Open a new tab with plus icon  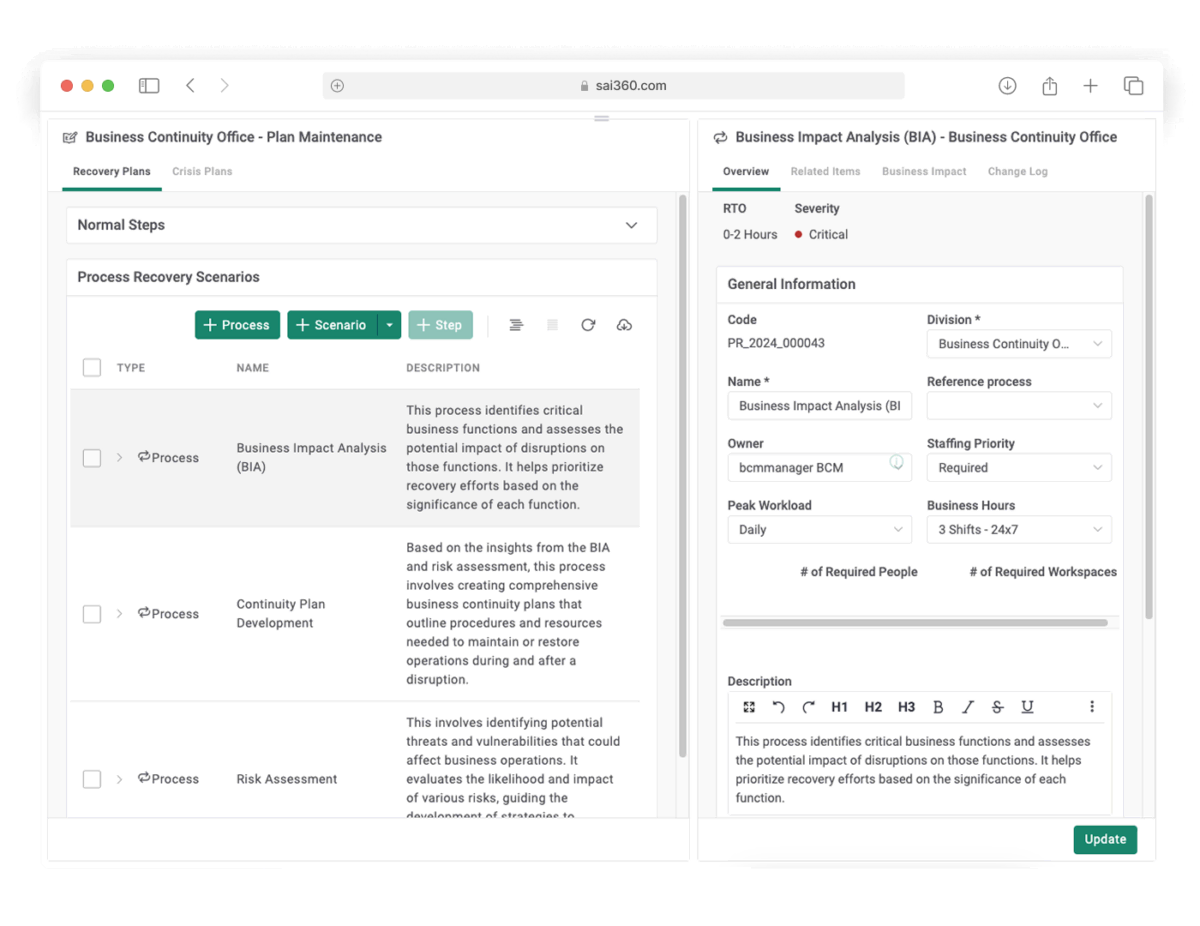tap(1090, 86)
